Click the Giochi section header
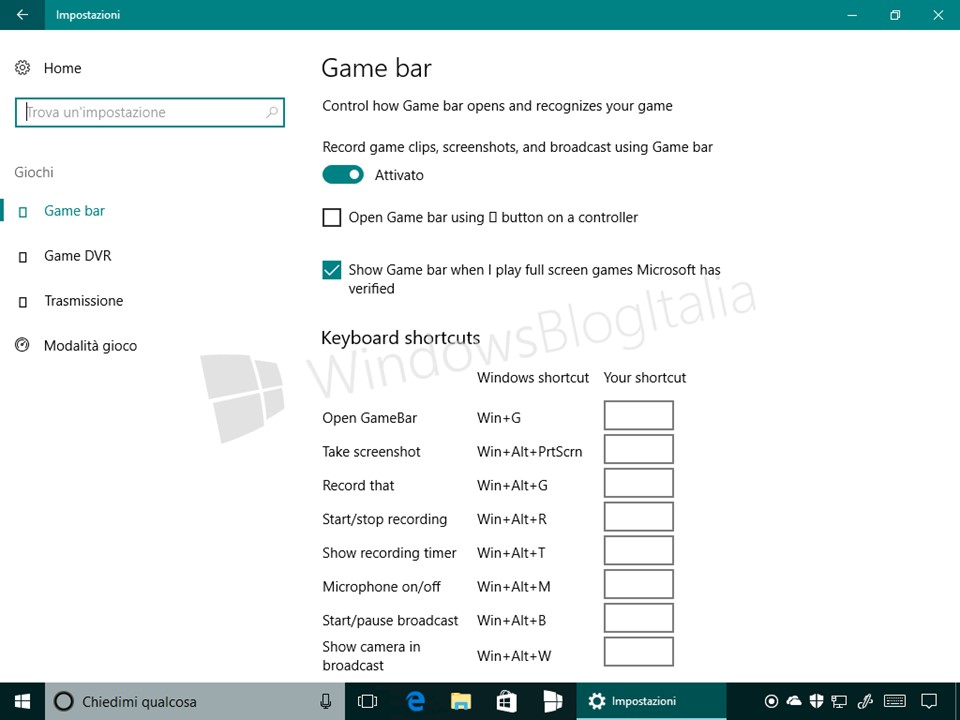960x720 pixels. 34,172
